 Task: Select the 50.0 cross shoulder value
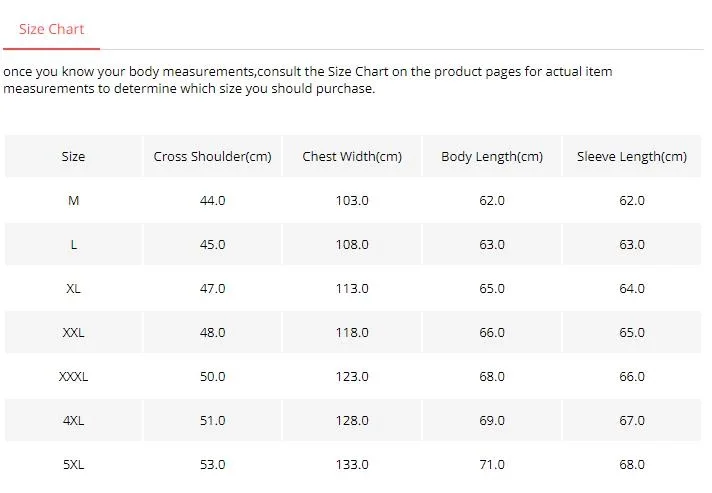(212, 376)
